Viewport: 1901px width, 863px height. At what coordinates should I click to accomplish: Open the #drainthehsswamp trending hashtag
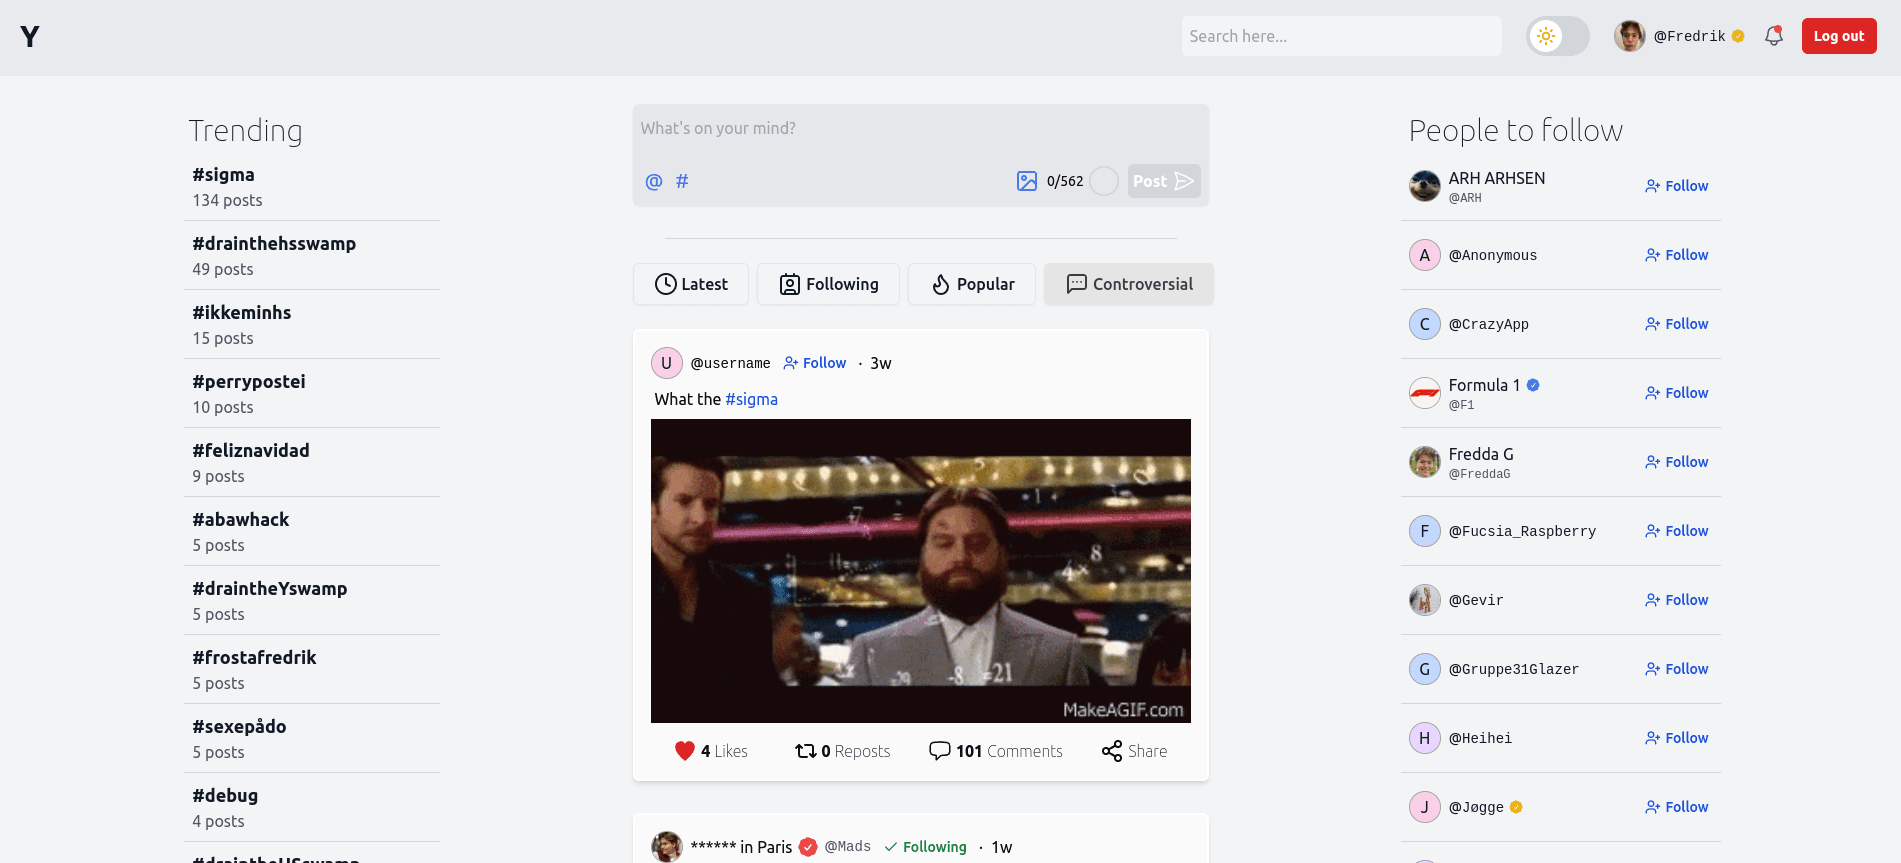coord(274,244)
